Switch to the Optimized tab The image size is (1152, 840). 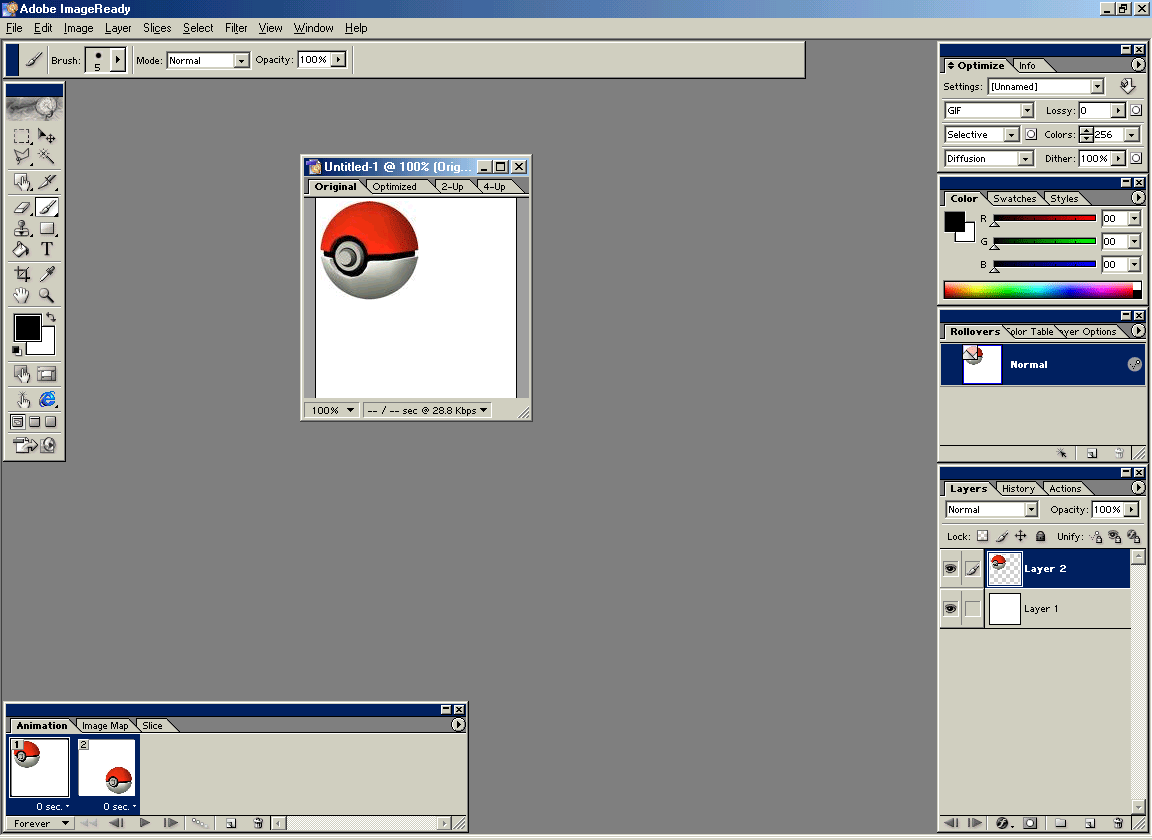394,187
